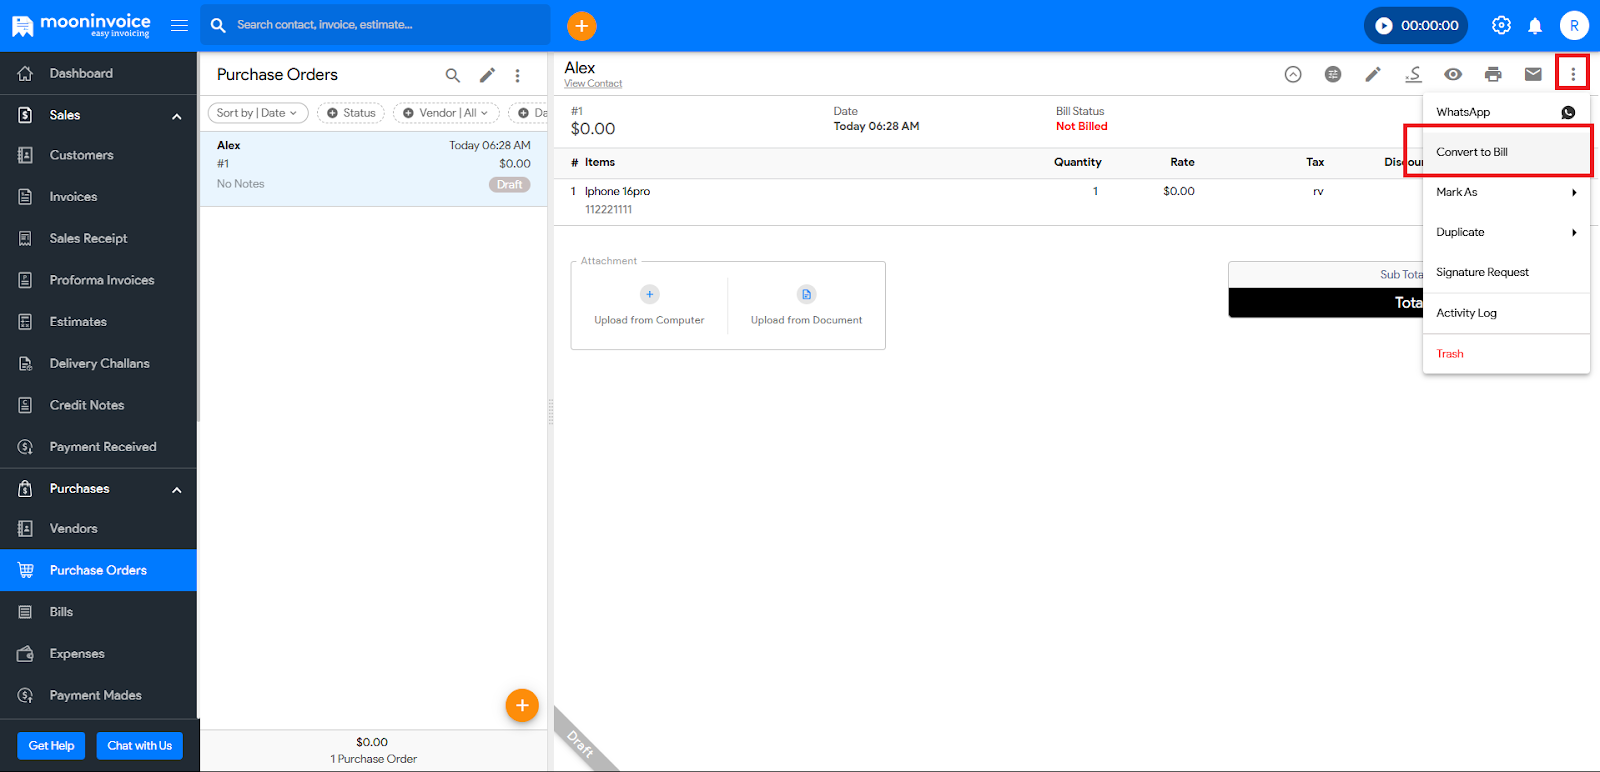The width and height of the screenshot is (1600, 772).
Task: Click the Draft badge on Alex order
Action: (510, 185)
